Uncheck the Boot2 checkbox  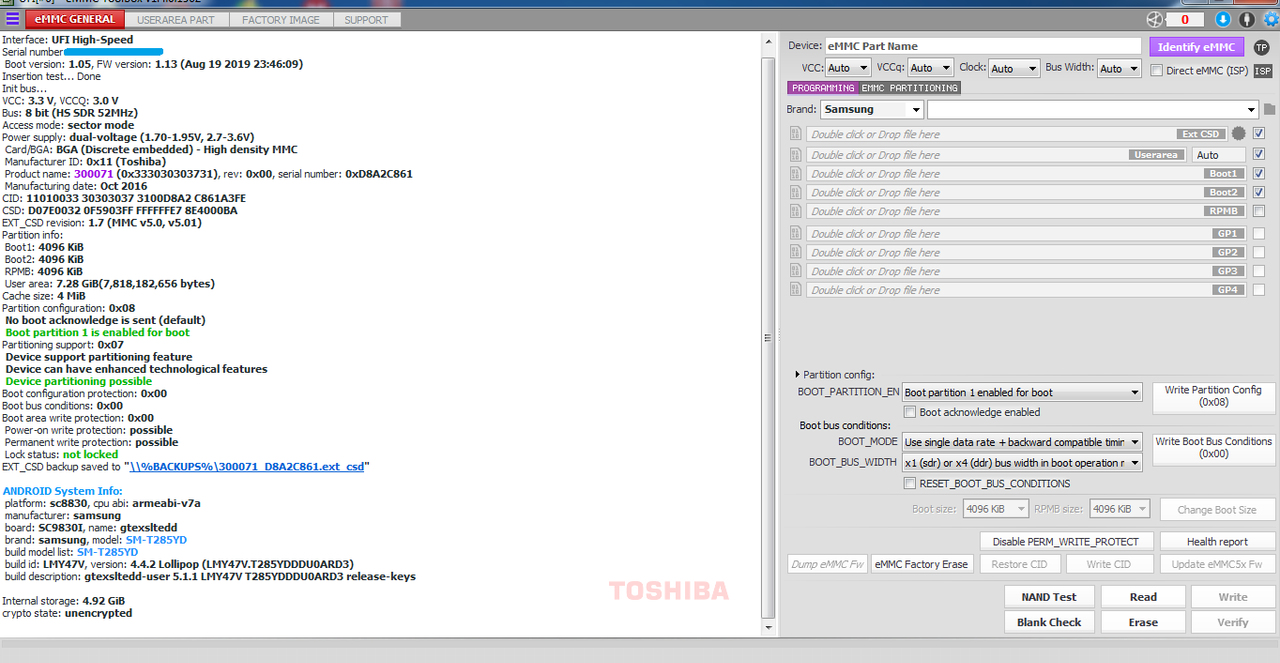(1259, 192)
